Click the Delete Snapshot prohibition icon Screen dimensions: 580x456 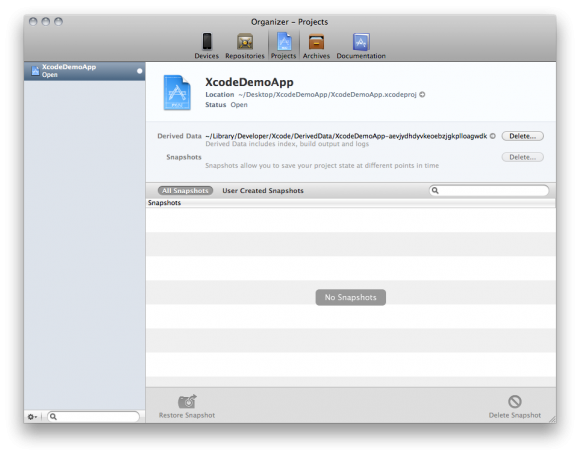[x=515, y=401]
